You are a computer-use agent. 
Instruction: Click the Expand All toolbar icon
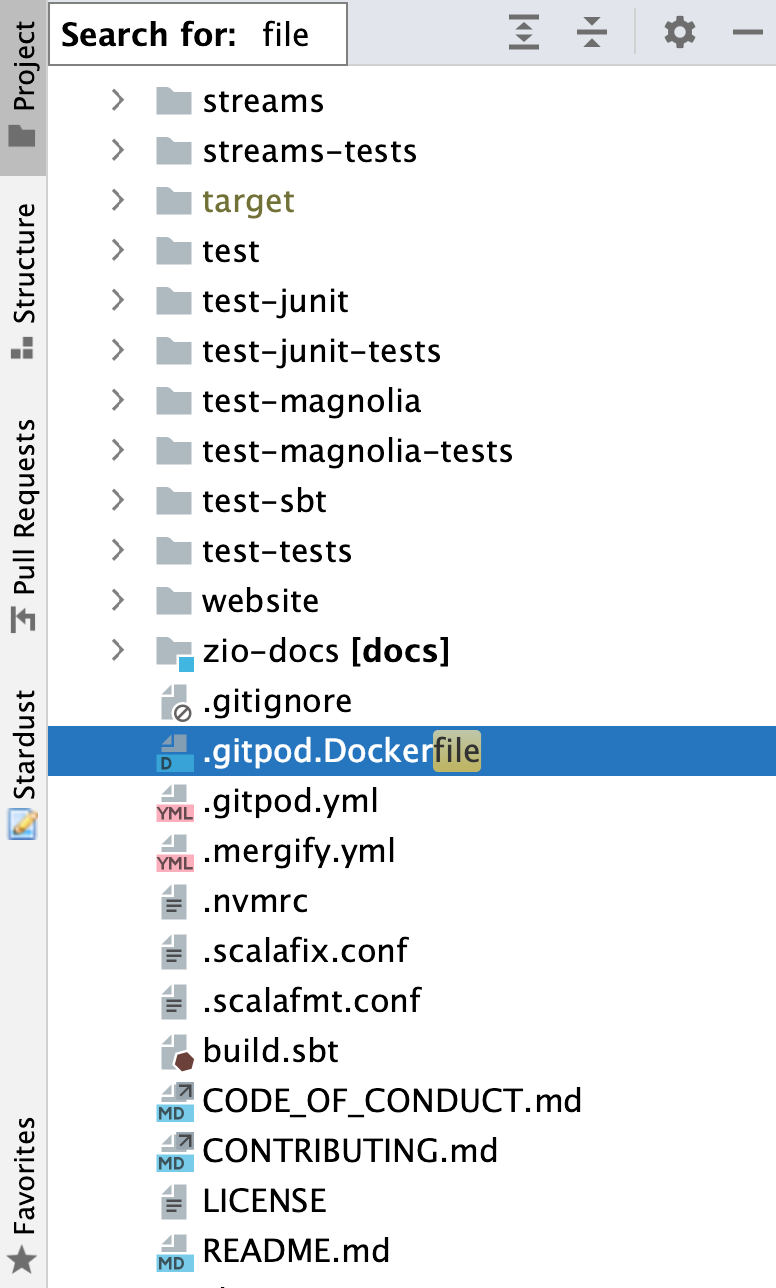coord(524,35)
